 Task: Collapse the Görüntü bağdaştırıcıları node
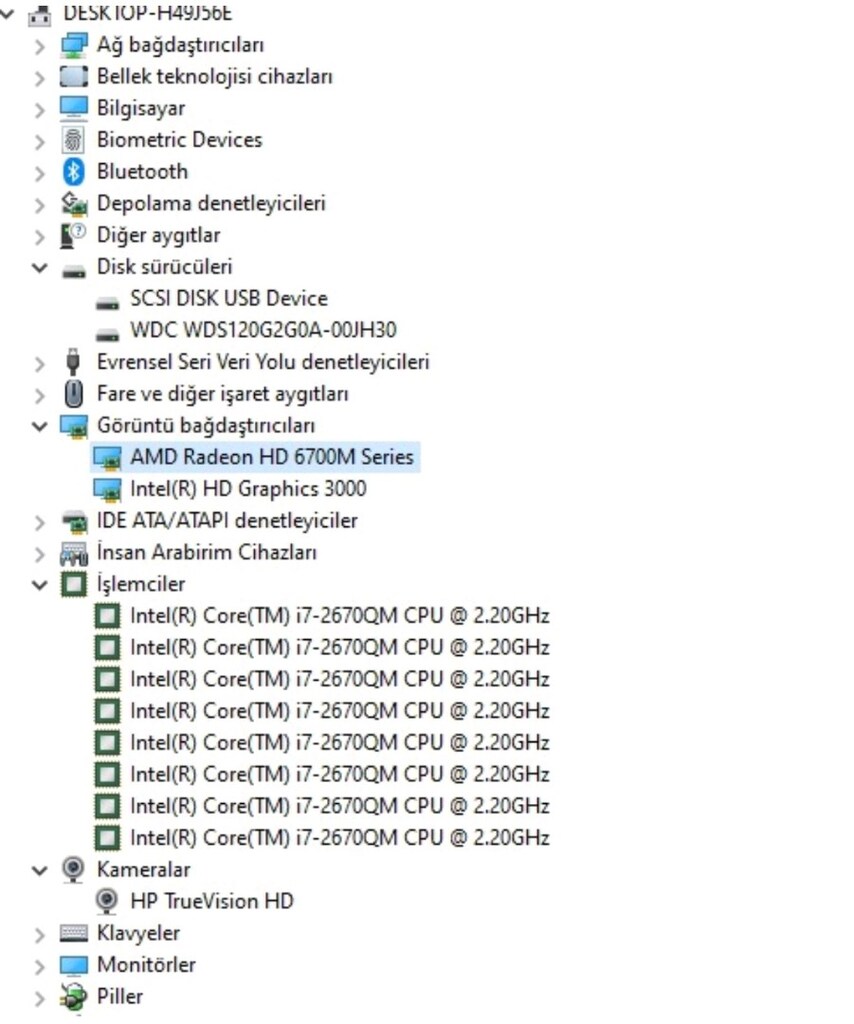(x=40, y=426)
